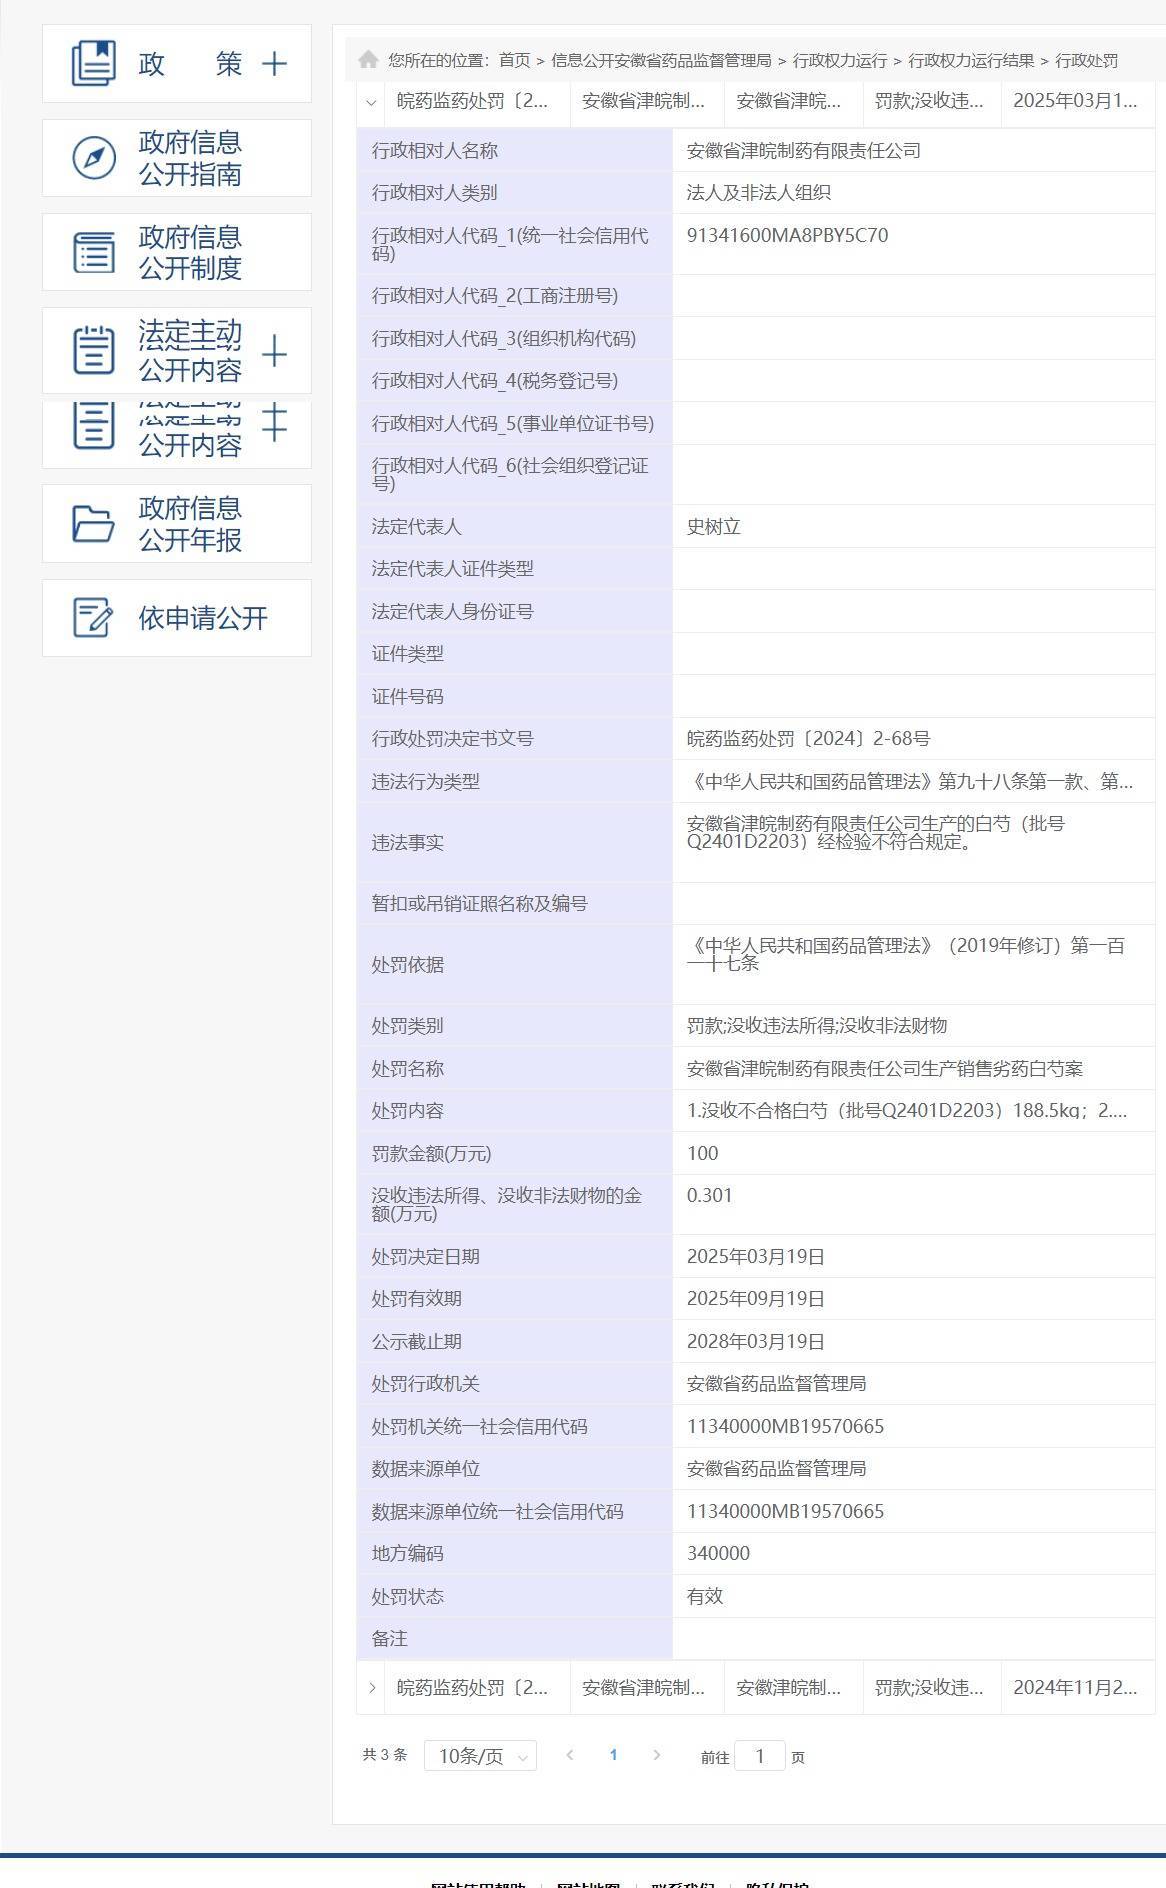Click the folder icon for 政府信息公开年报
Screen dimensions: 1166x1888
pyautogui.click(x=94, y=524)
